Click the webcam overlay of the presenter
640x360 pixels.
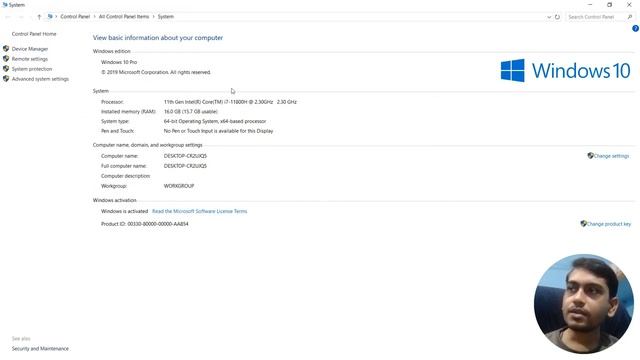pyautogui.click(x=584, y=304)
